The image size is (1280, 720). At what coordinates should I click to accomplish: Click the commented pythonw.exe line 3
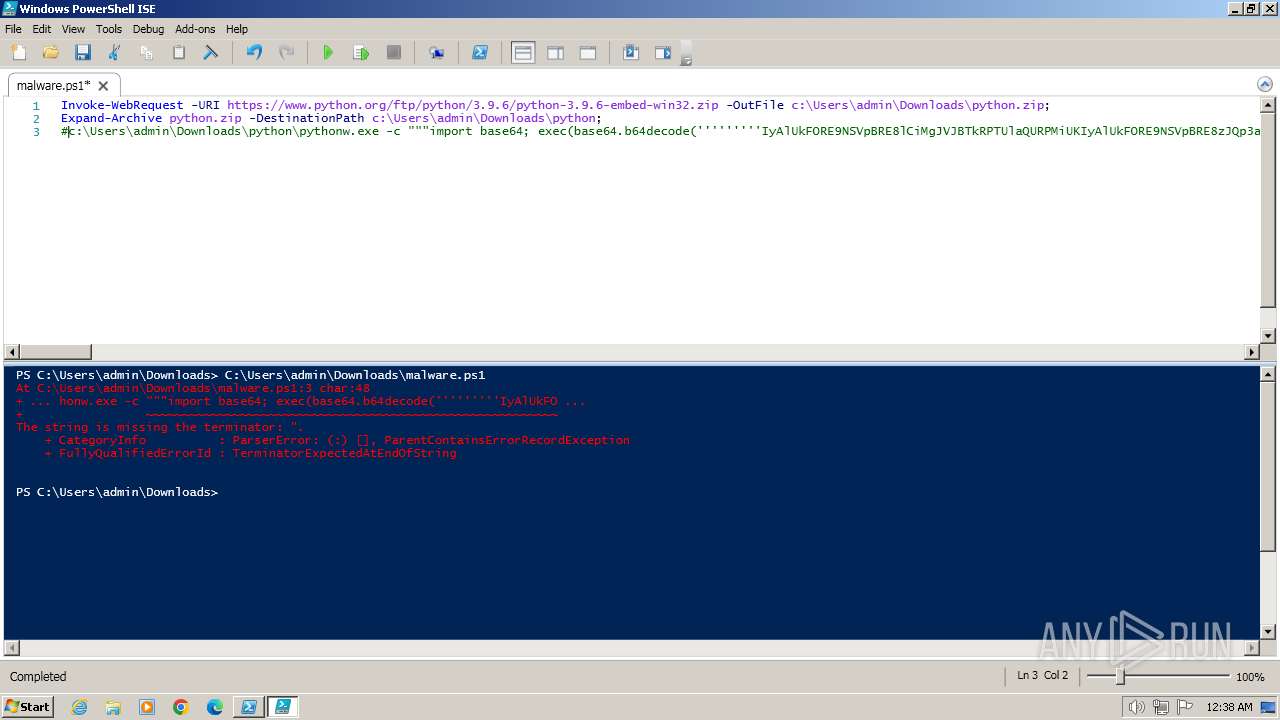[x=660, y=131]
